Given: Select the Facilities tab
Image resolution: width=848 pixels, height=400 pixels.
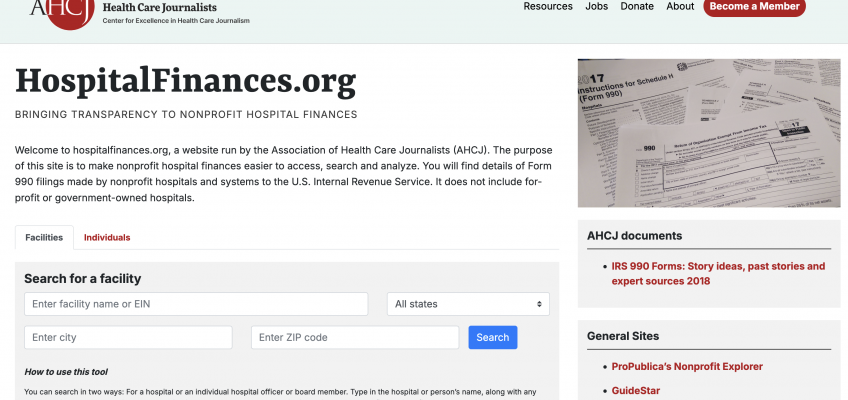Looking at the screenshot, I should pyautogui.click(x=44, y=237).
